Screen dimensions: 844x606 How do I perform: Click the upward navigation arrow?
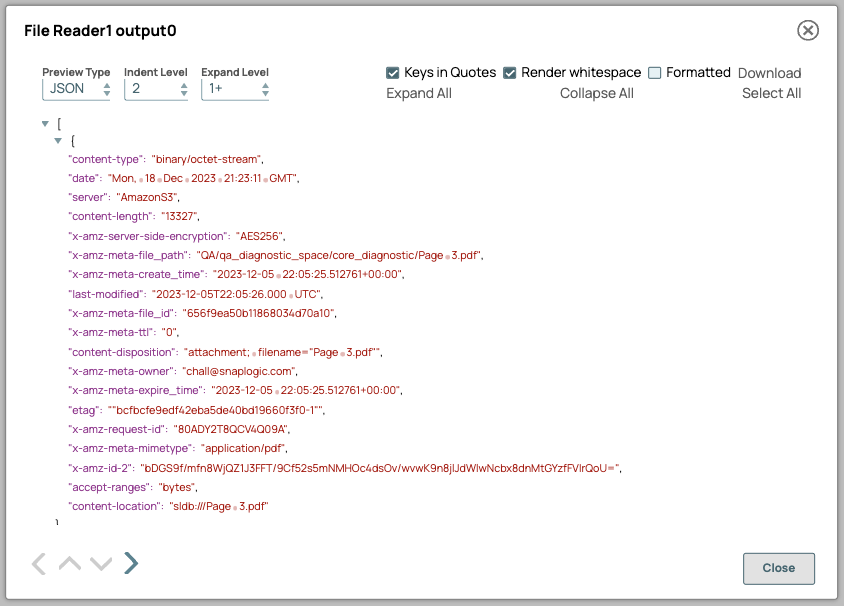[x=69, y=563]
